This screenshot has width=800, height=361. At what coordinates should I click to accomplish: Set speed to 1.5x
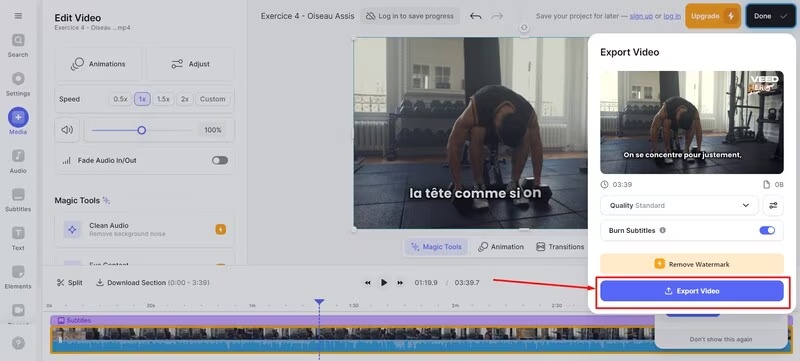pos(163,99)
